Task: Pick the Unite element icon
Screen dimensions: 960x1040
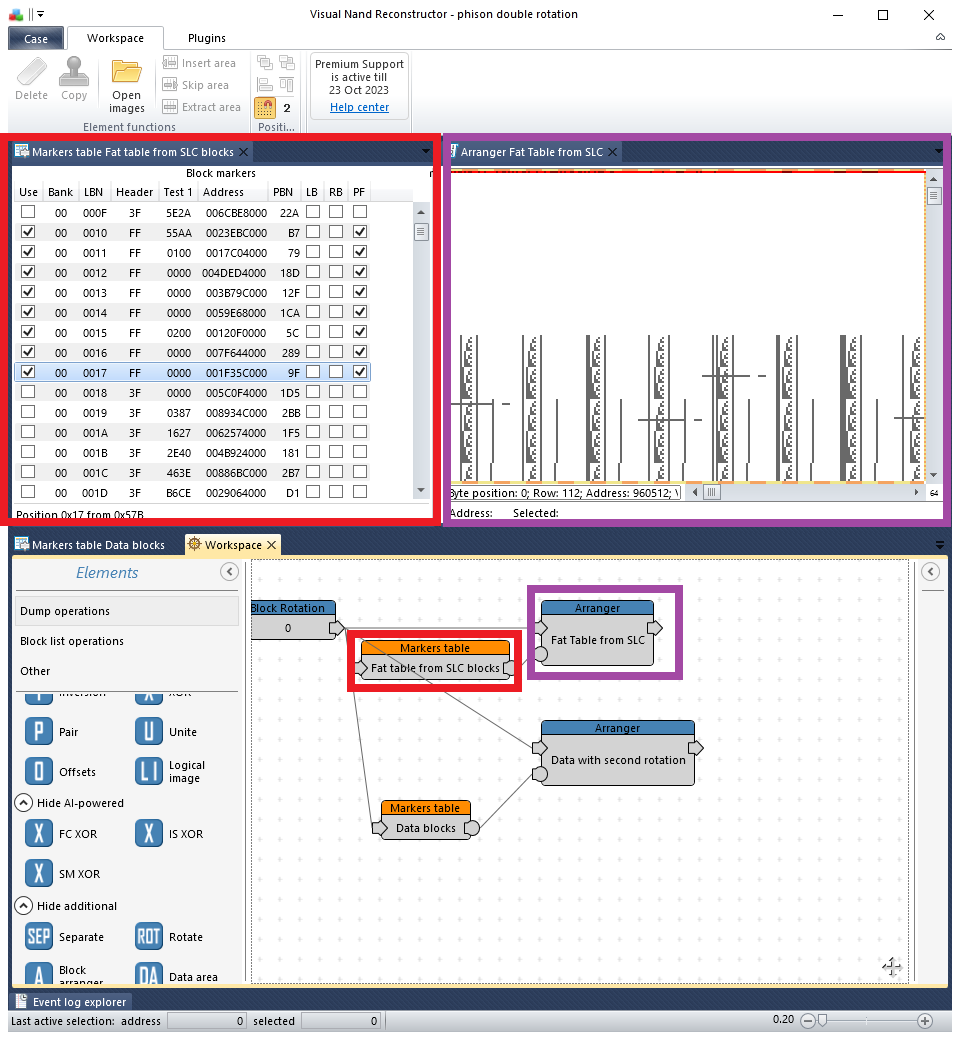Action: pyautogui.click(x=149, y=732)
